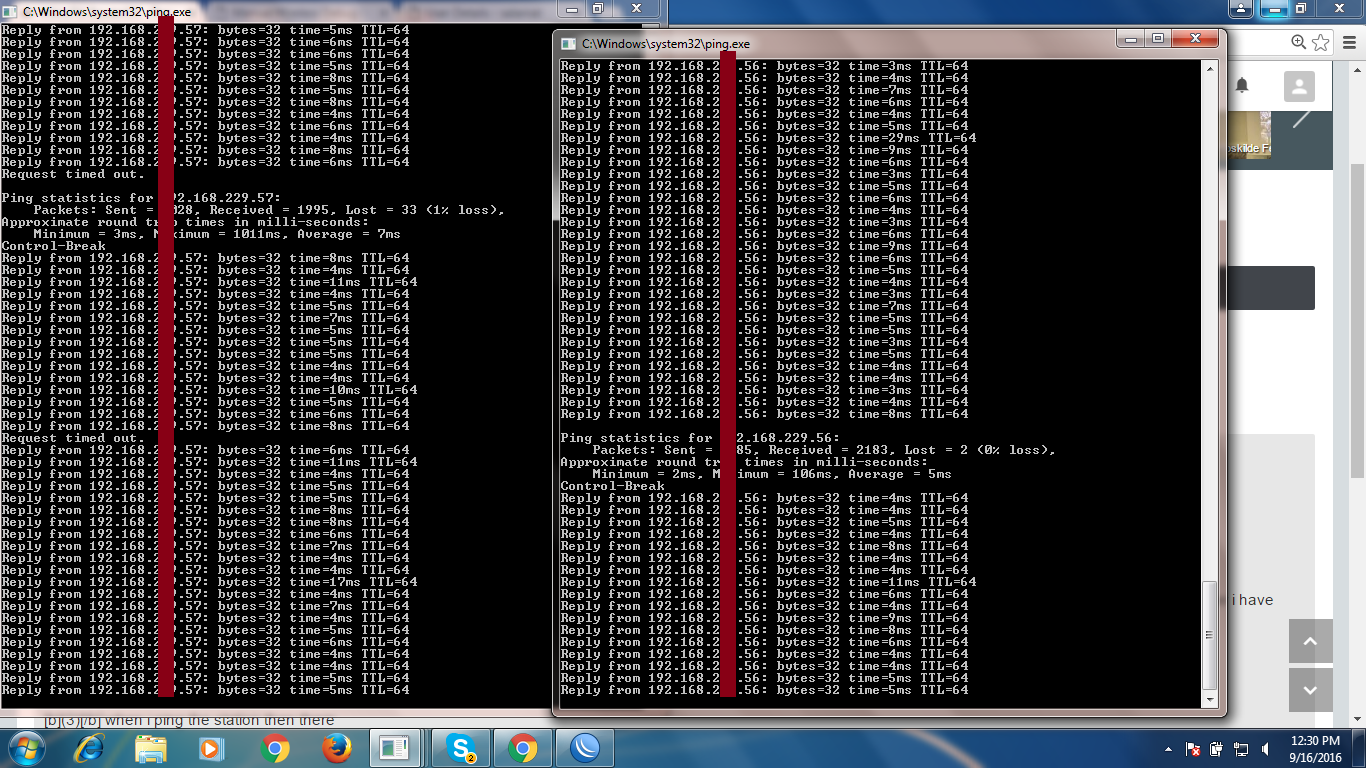This screenshot has width=1366, height=768.
Task: Select the running program preview button on taskbar
Action: (x=395, y=747)
